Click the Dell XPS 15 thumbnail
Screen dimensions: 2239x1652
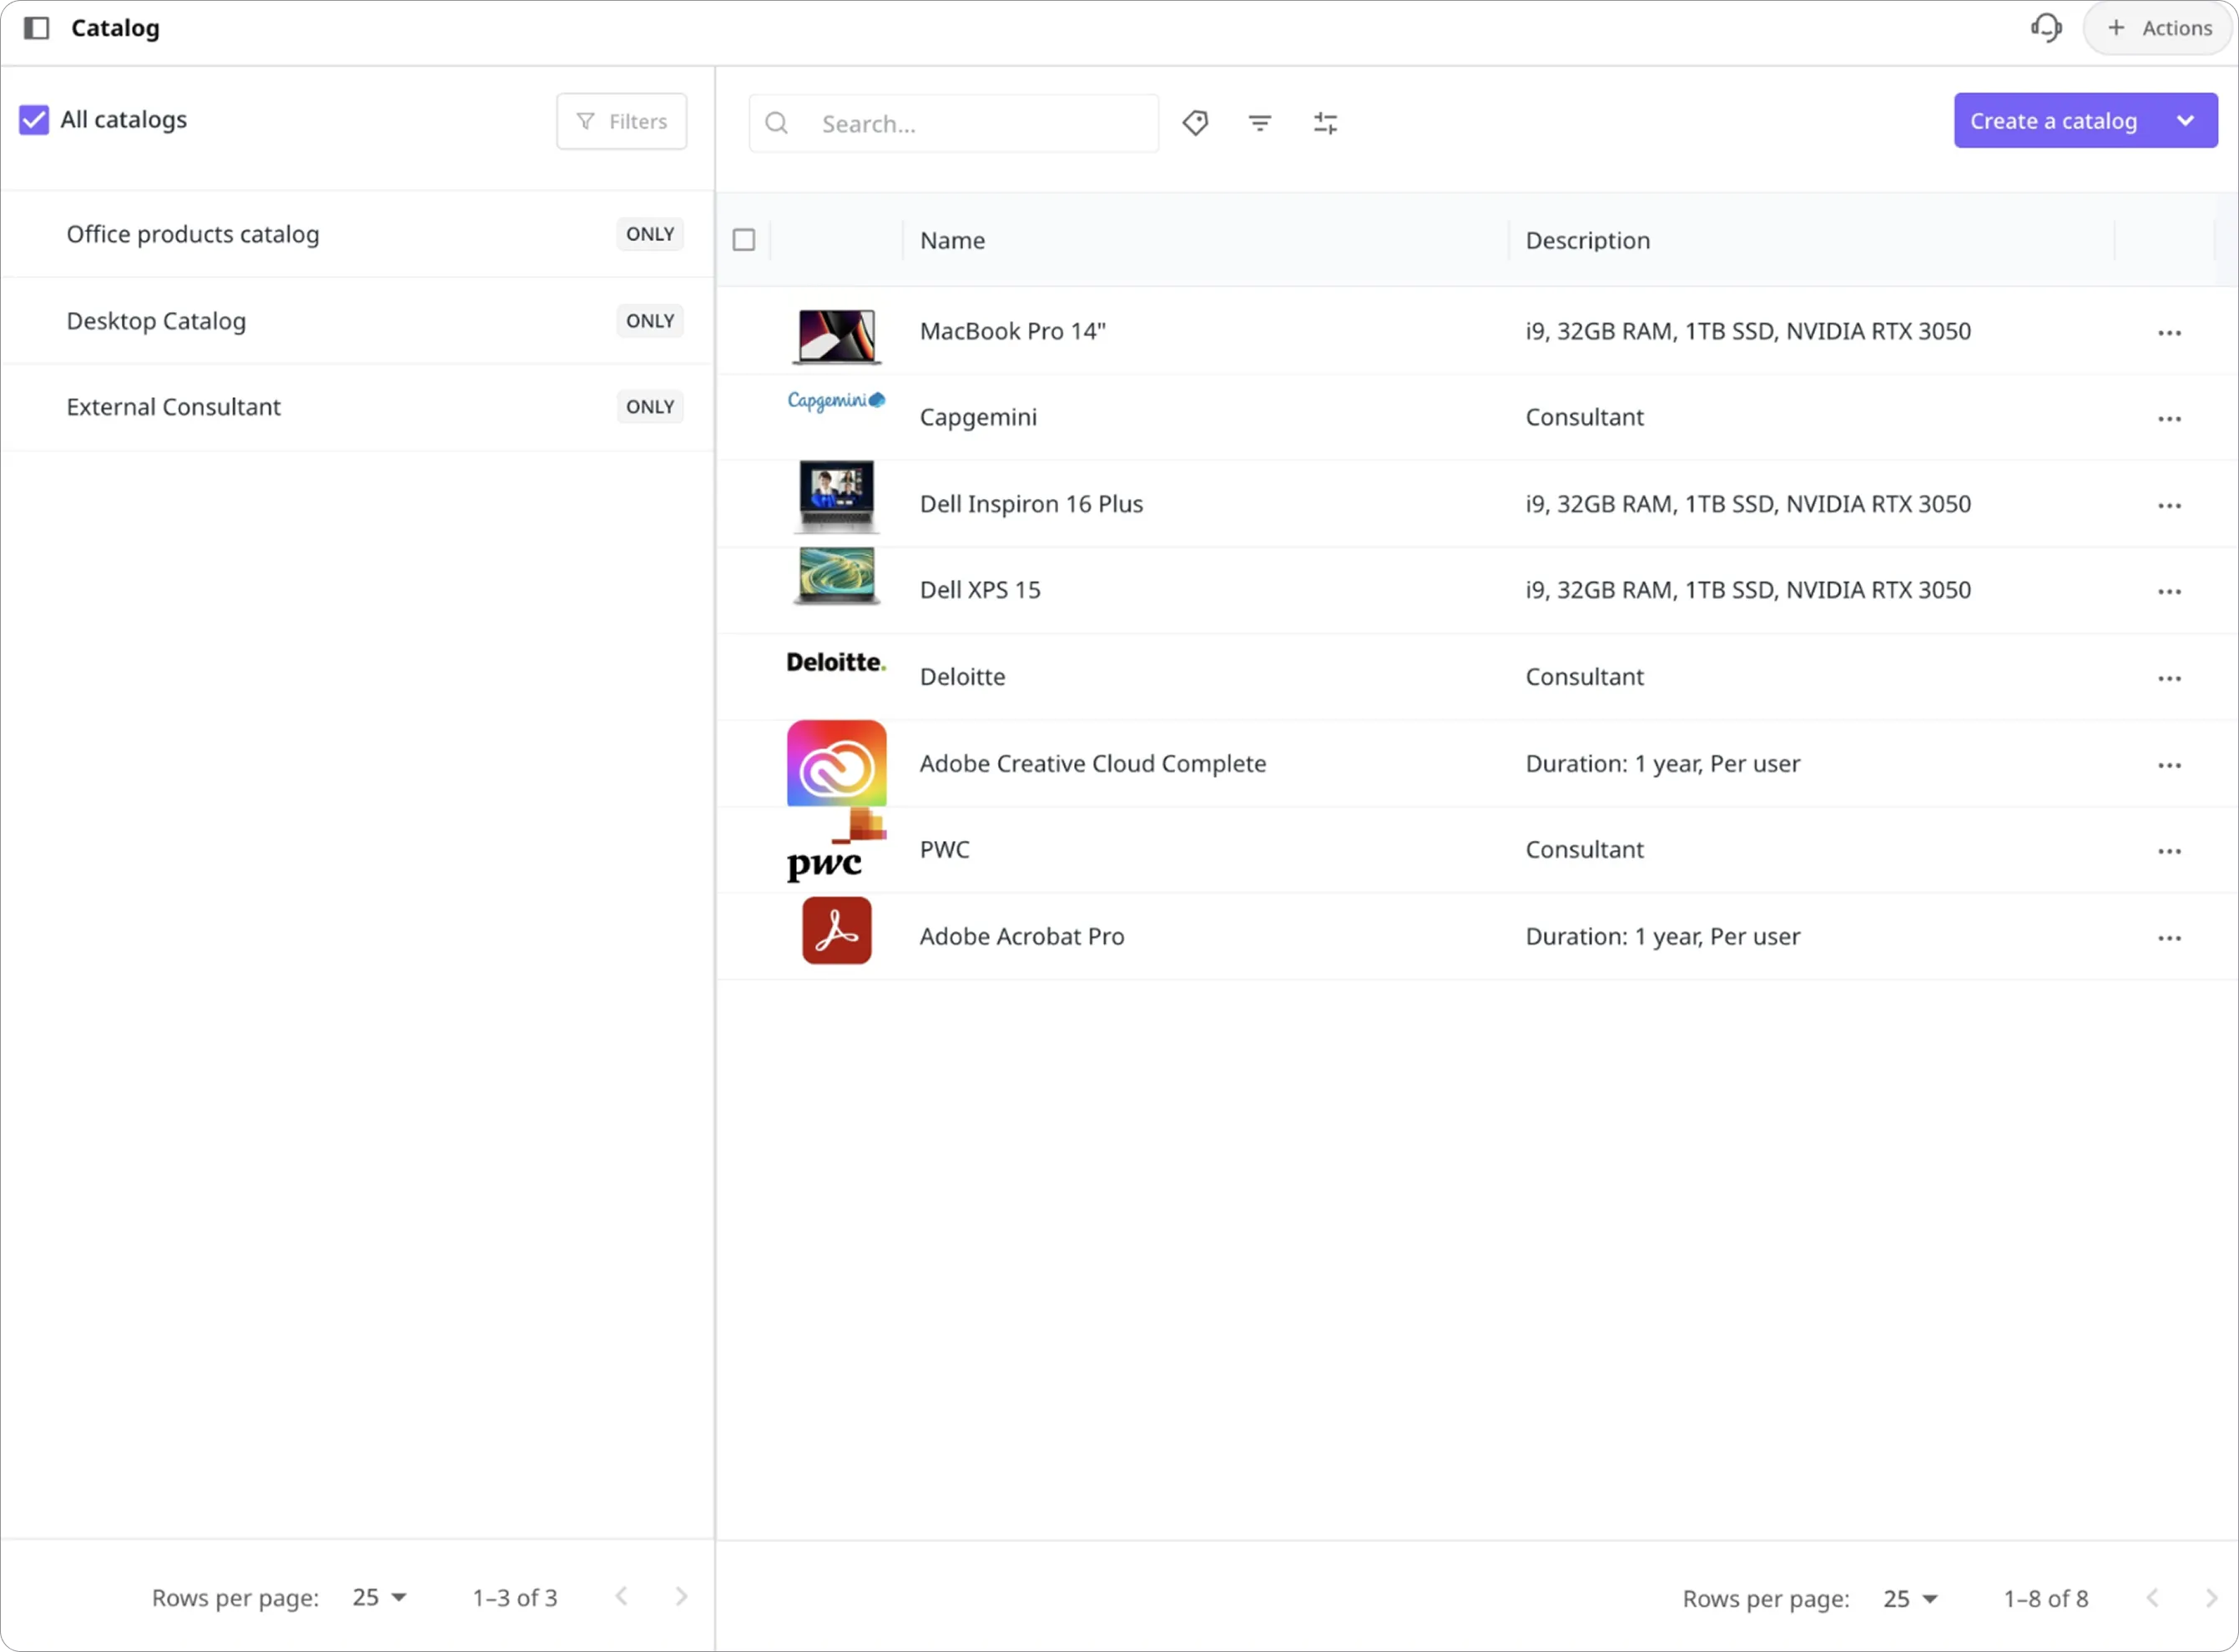[837, 576]
